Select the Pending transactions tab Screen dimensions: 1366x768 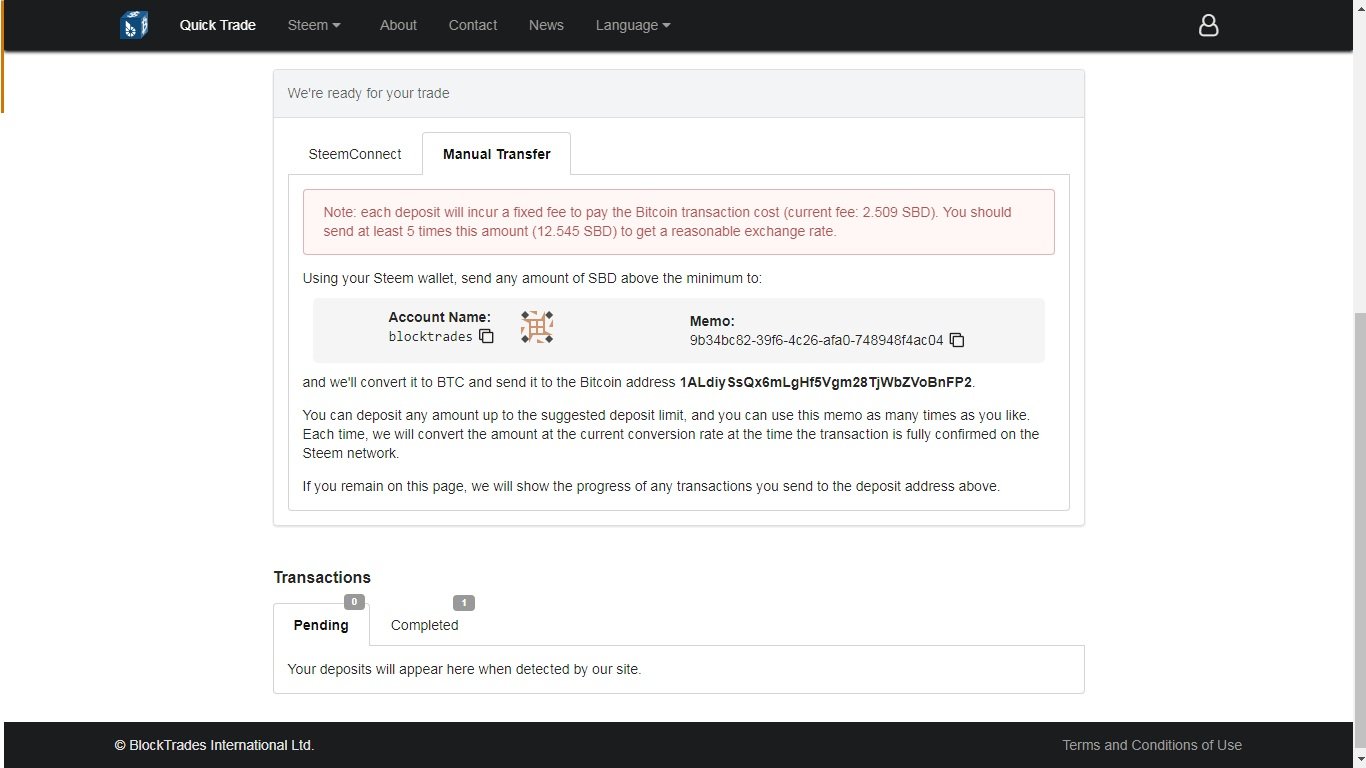(321, 625)
